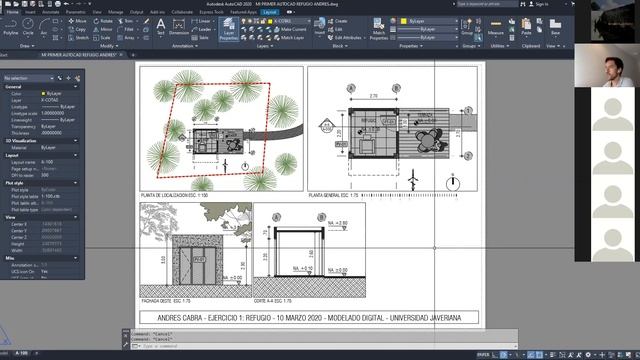
Task: Click Match Layer button
Action: [x=289, y=38]
